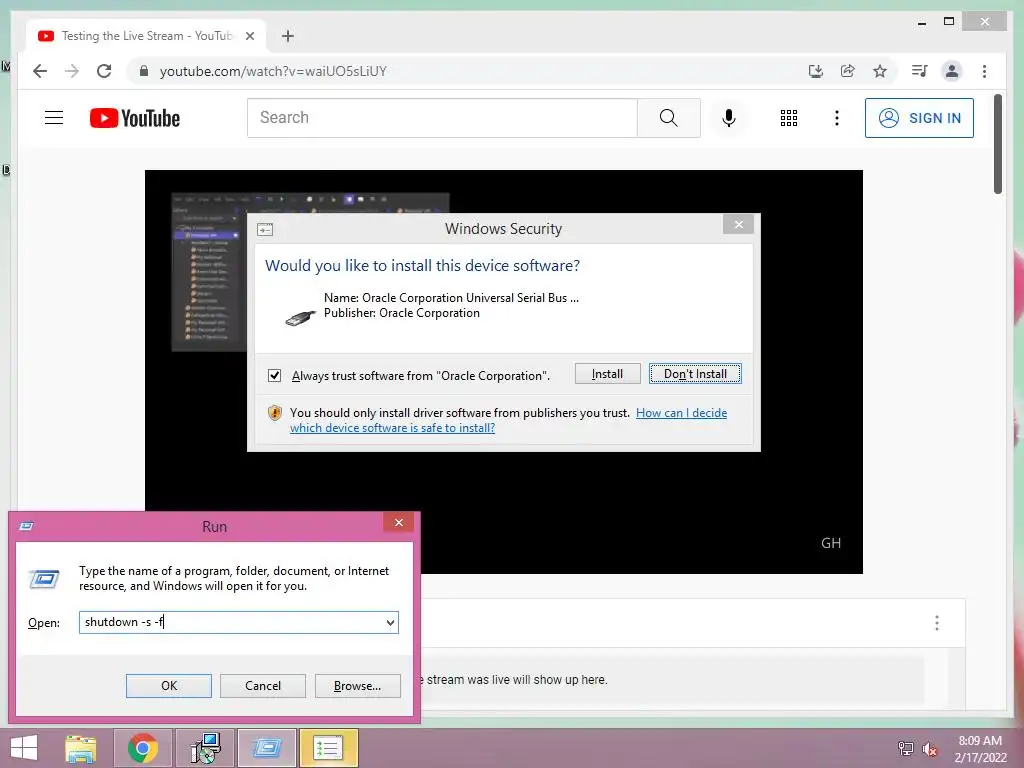This screenshot has width=1024, height=768.
Task: Open Chrome media control icon
Action: coord(920,71)
